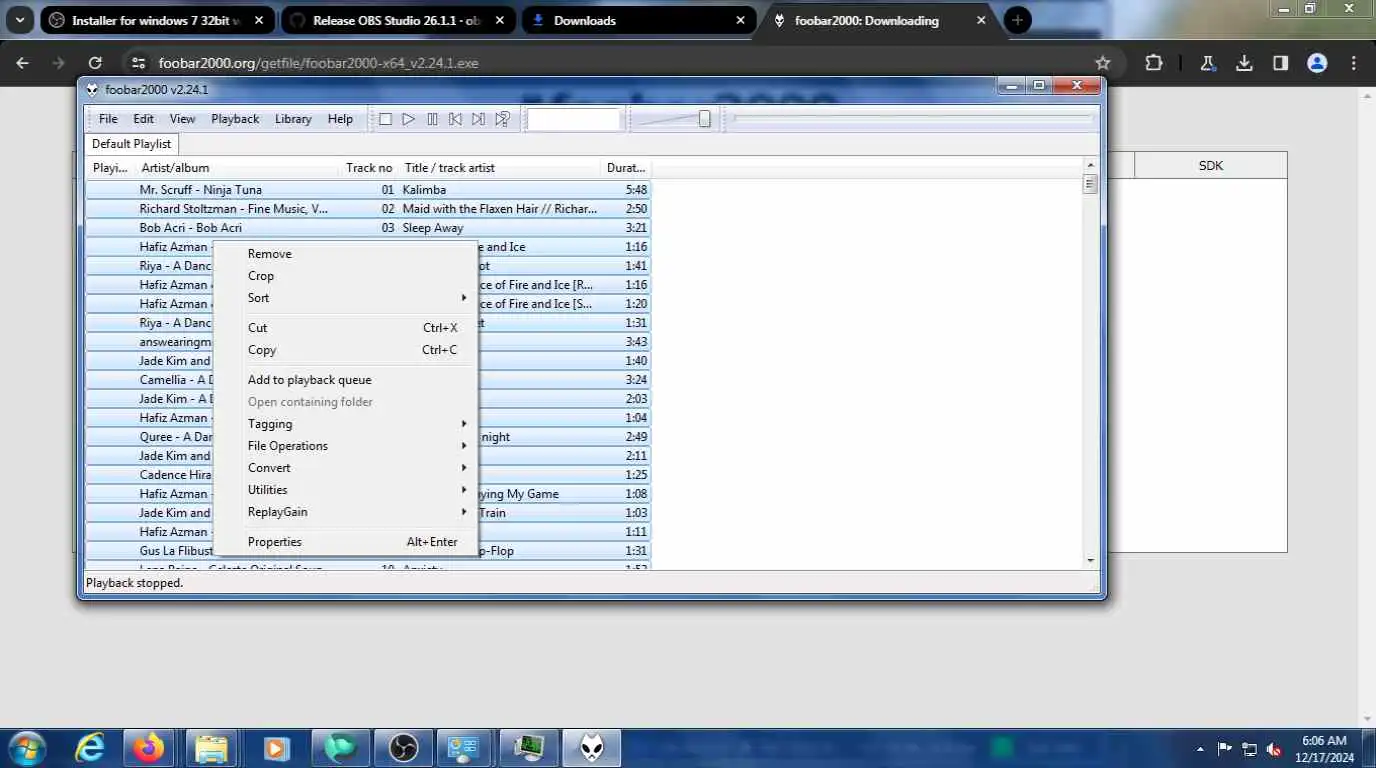Play a random track
1376x768 pixels.
502,119
